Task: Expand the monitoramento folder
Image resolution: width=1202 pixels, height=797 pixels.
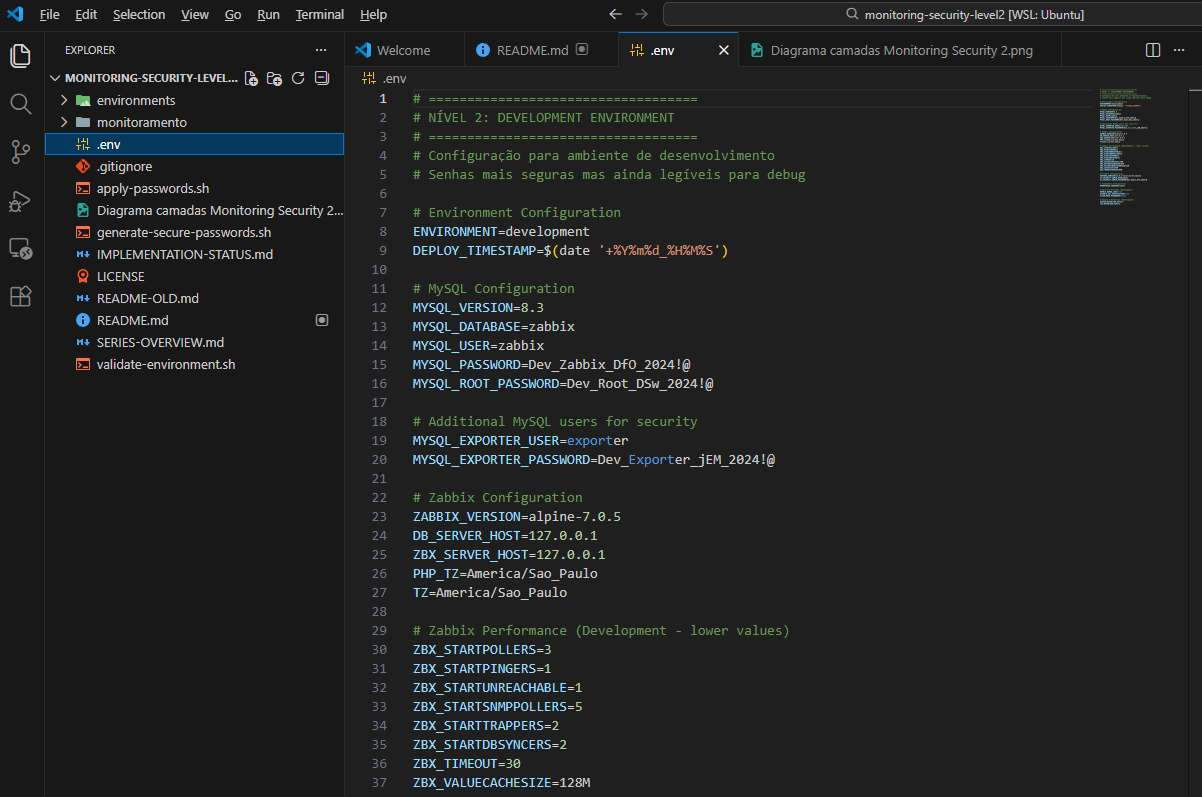Action: pyautogui.click(x=141, y=122)
